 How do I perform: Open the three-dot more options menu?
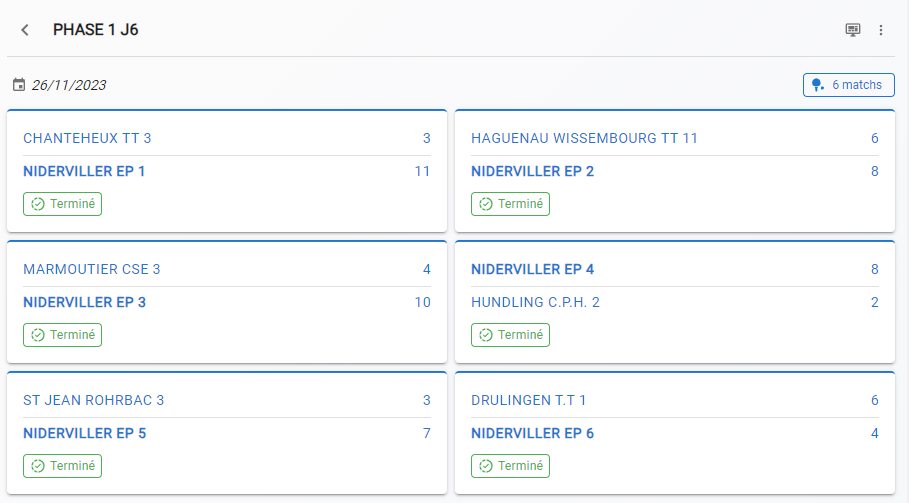881,30
